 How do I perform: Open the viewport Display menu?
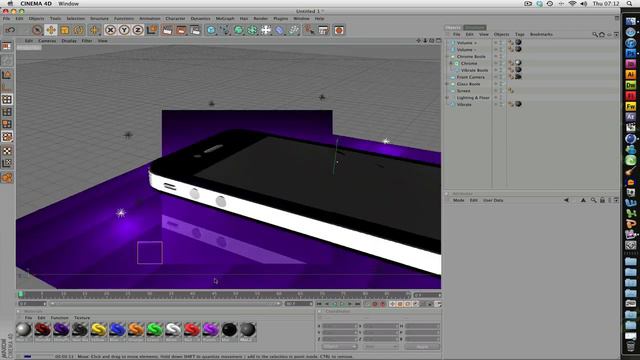[69, 41]
